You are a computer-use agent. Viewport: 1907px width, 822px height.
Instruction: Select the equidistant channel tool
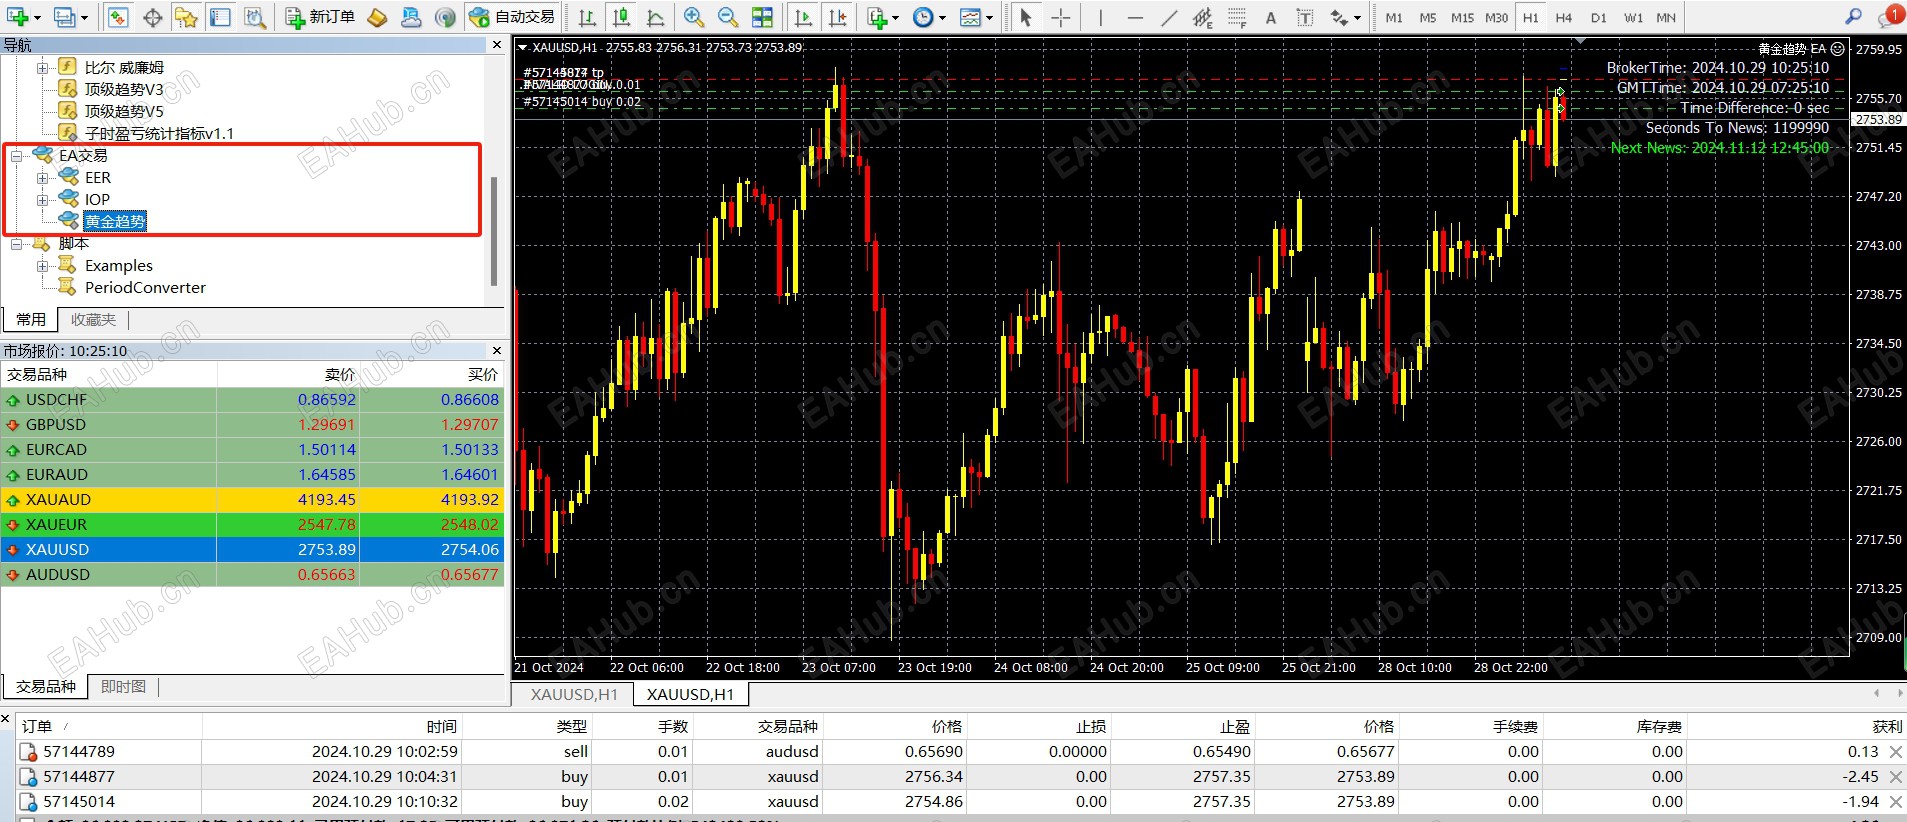pos(1202,17)
